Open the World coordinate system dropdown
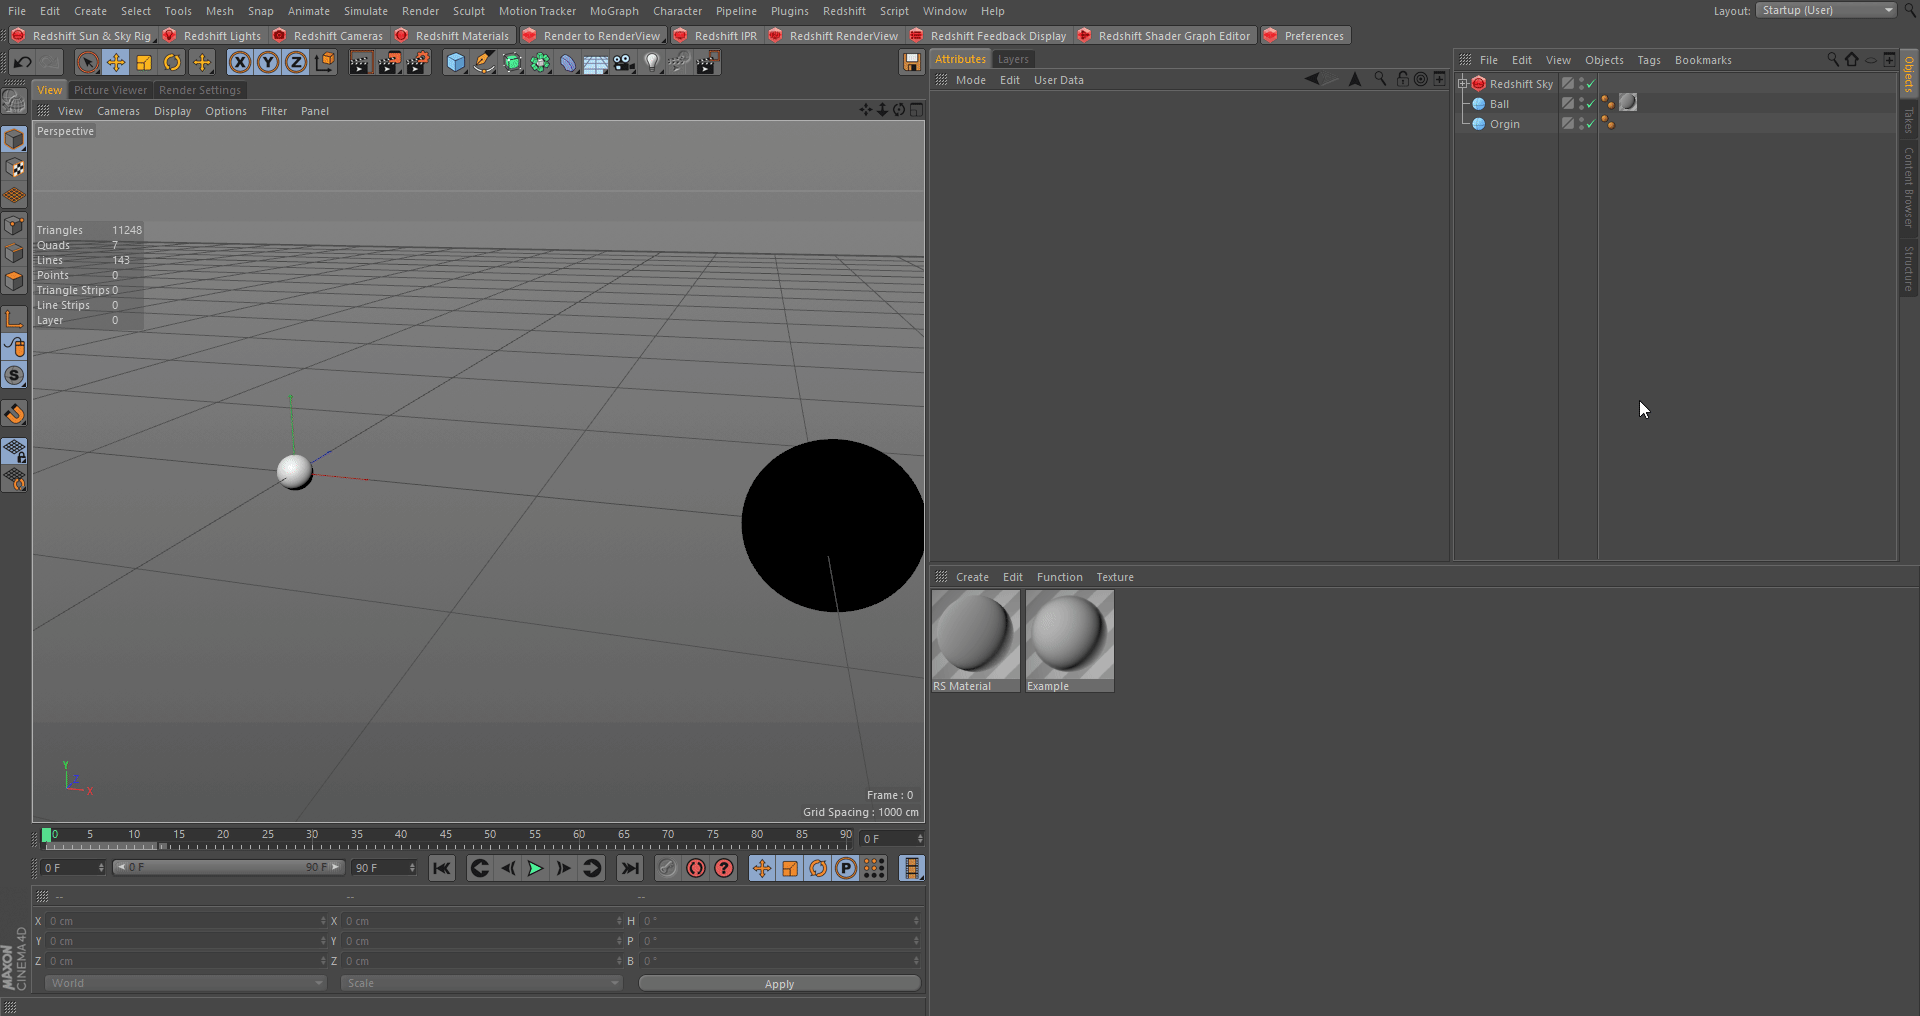This screenshot has height=1016, width=1920. [185, 983]
